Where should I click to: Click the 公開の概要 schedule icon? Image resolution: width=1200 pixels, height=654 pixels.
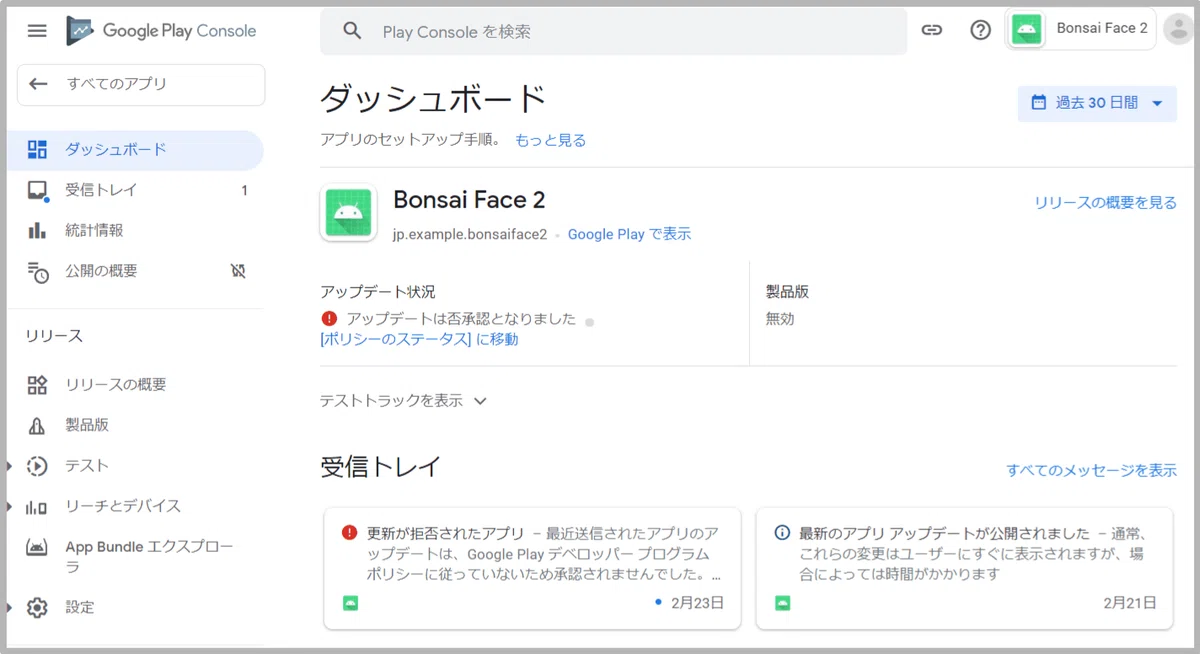[x=37, y=271]
